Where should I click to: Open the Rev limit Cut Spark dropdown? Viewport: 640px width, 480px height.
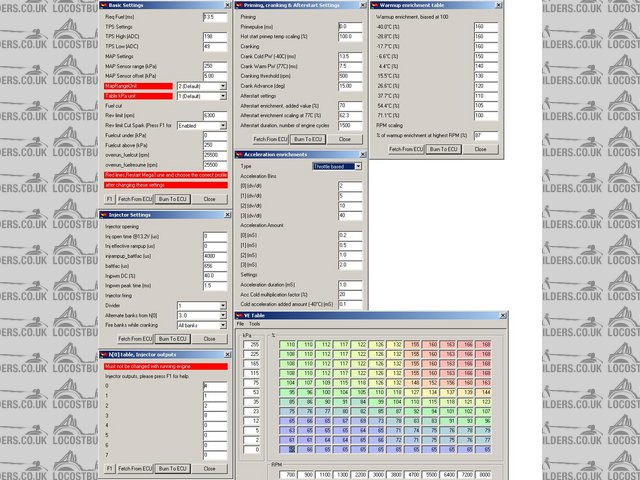223,126
